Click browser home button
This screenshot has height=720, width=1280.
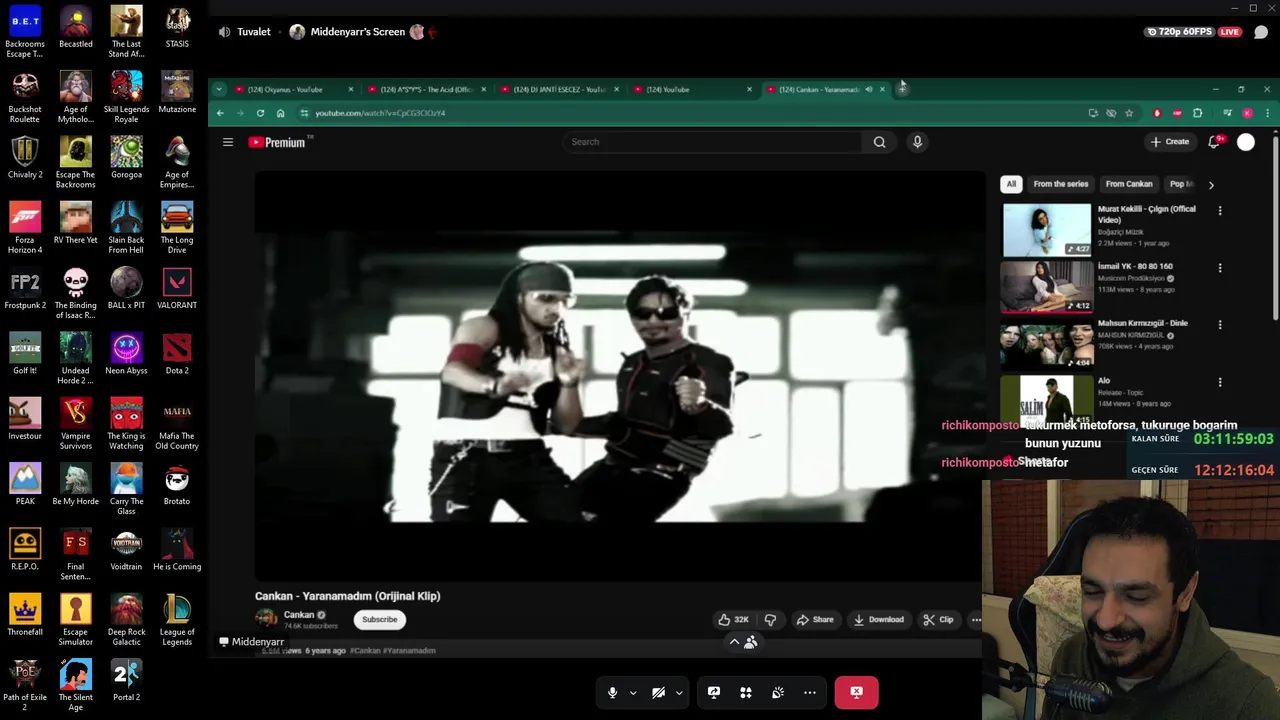281,113
